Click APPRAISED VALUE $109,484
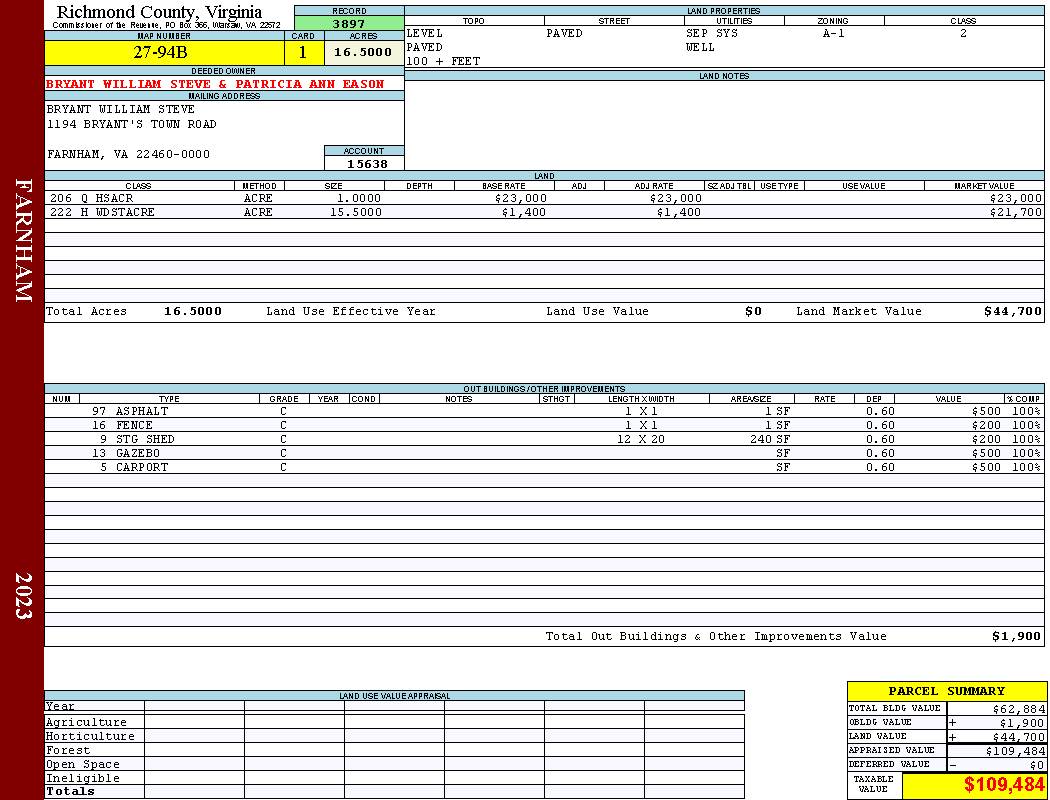This screenshot has height=800, width=1050. coord(1015,751)
